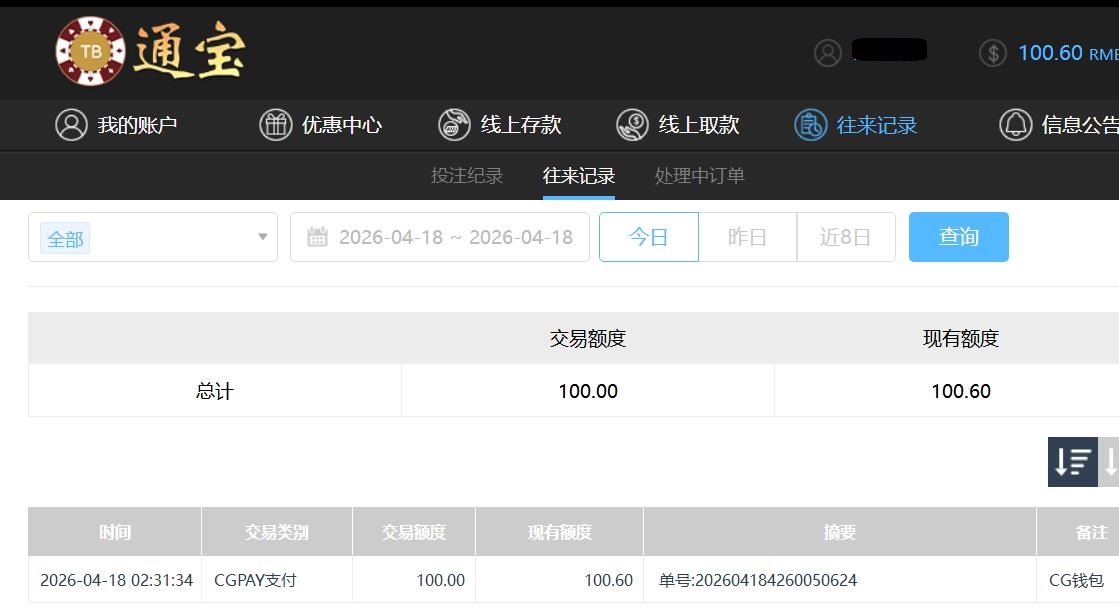Click the 线上取款 withdrawal icon
The image size is (1119, 609).
pyautogui.click(x=632, y=125)
